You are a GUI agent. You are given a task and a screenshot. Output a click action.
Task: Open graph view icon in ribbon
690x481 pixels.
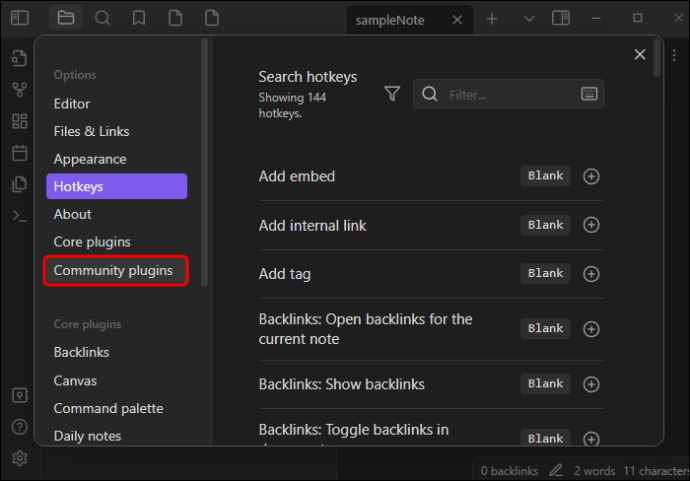(19, 90)
